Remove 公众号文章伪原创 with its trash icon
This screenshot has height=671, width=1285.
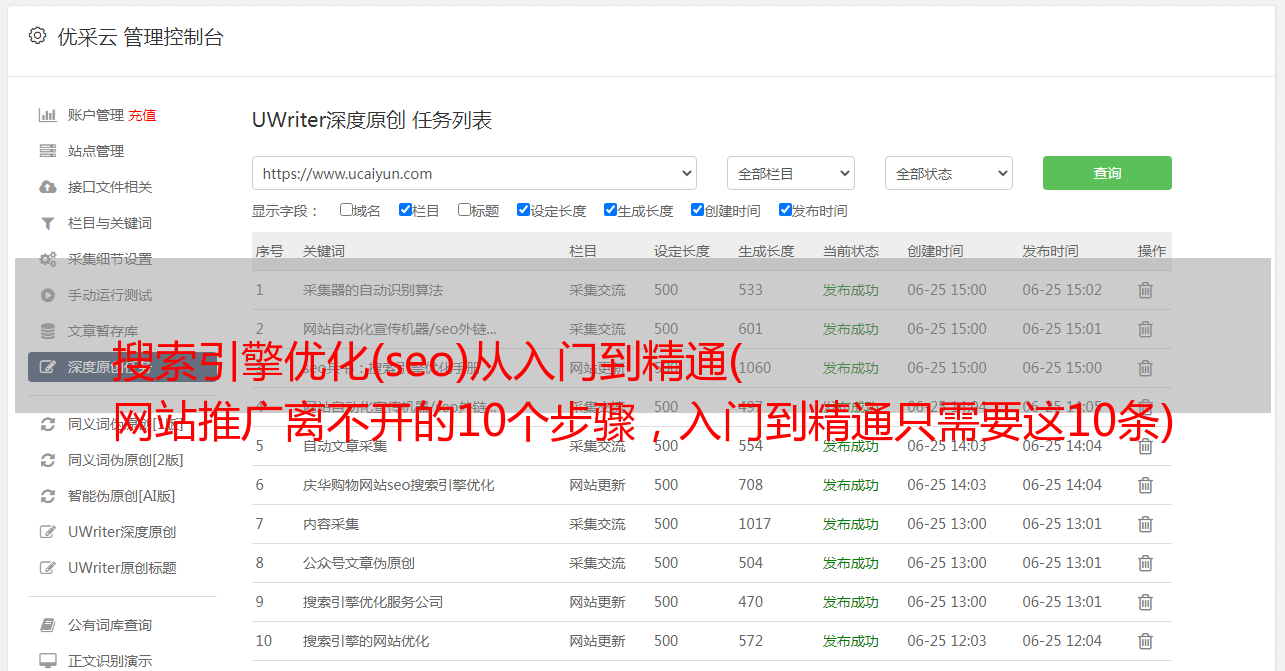[1146, 563]
